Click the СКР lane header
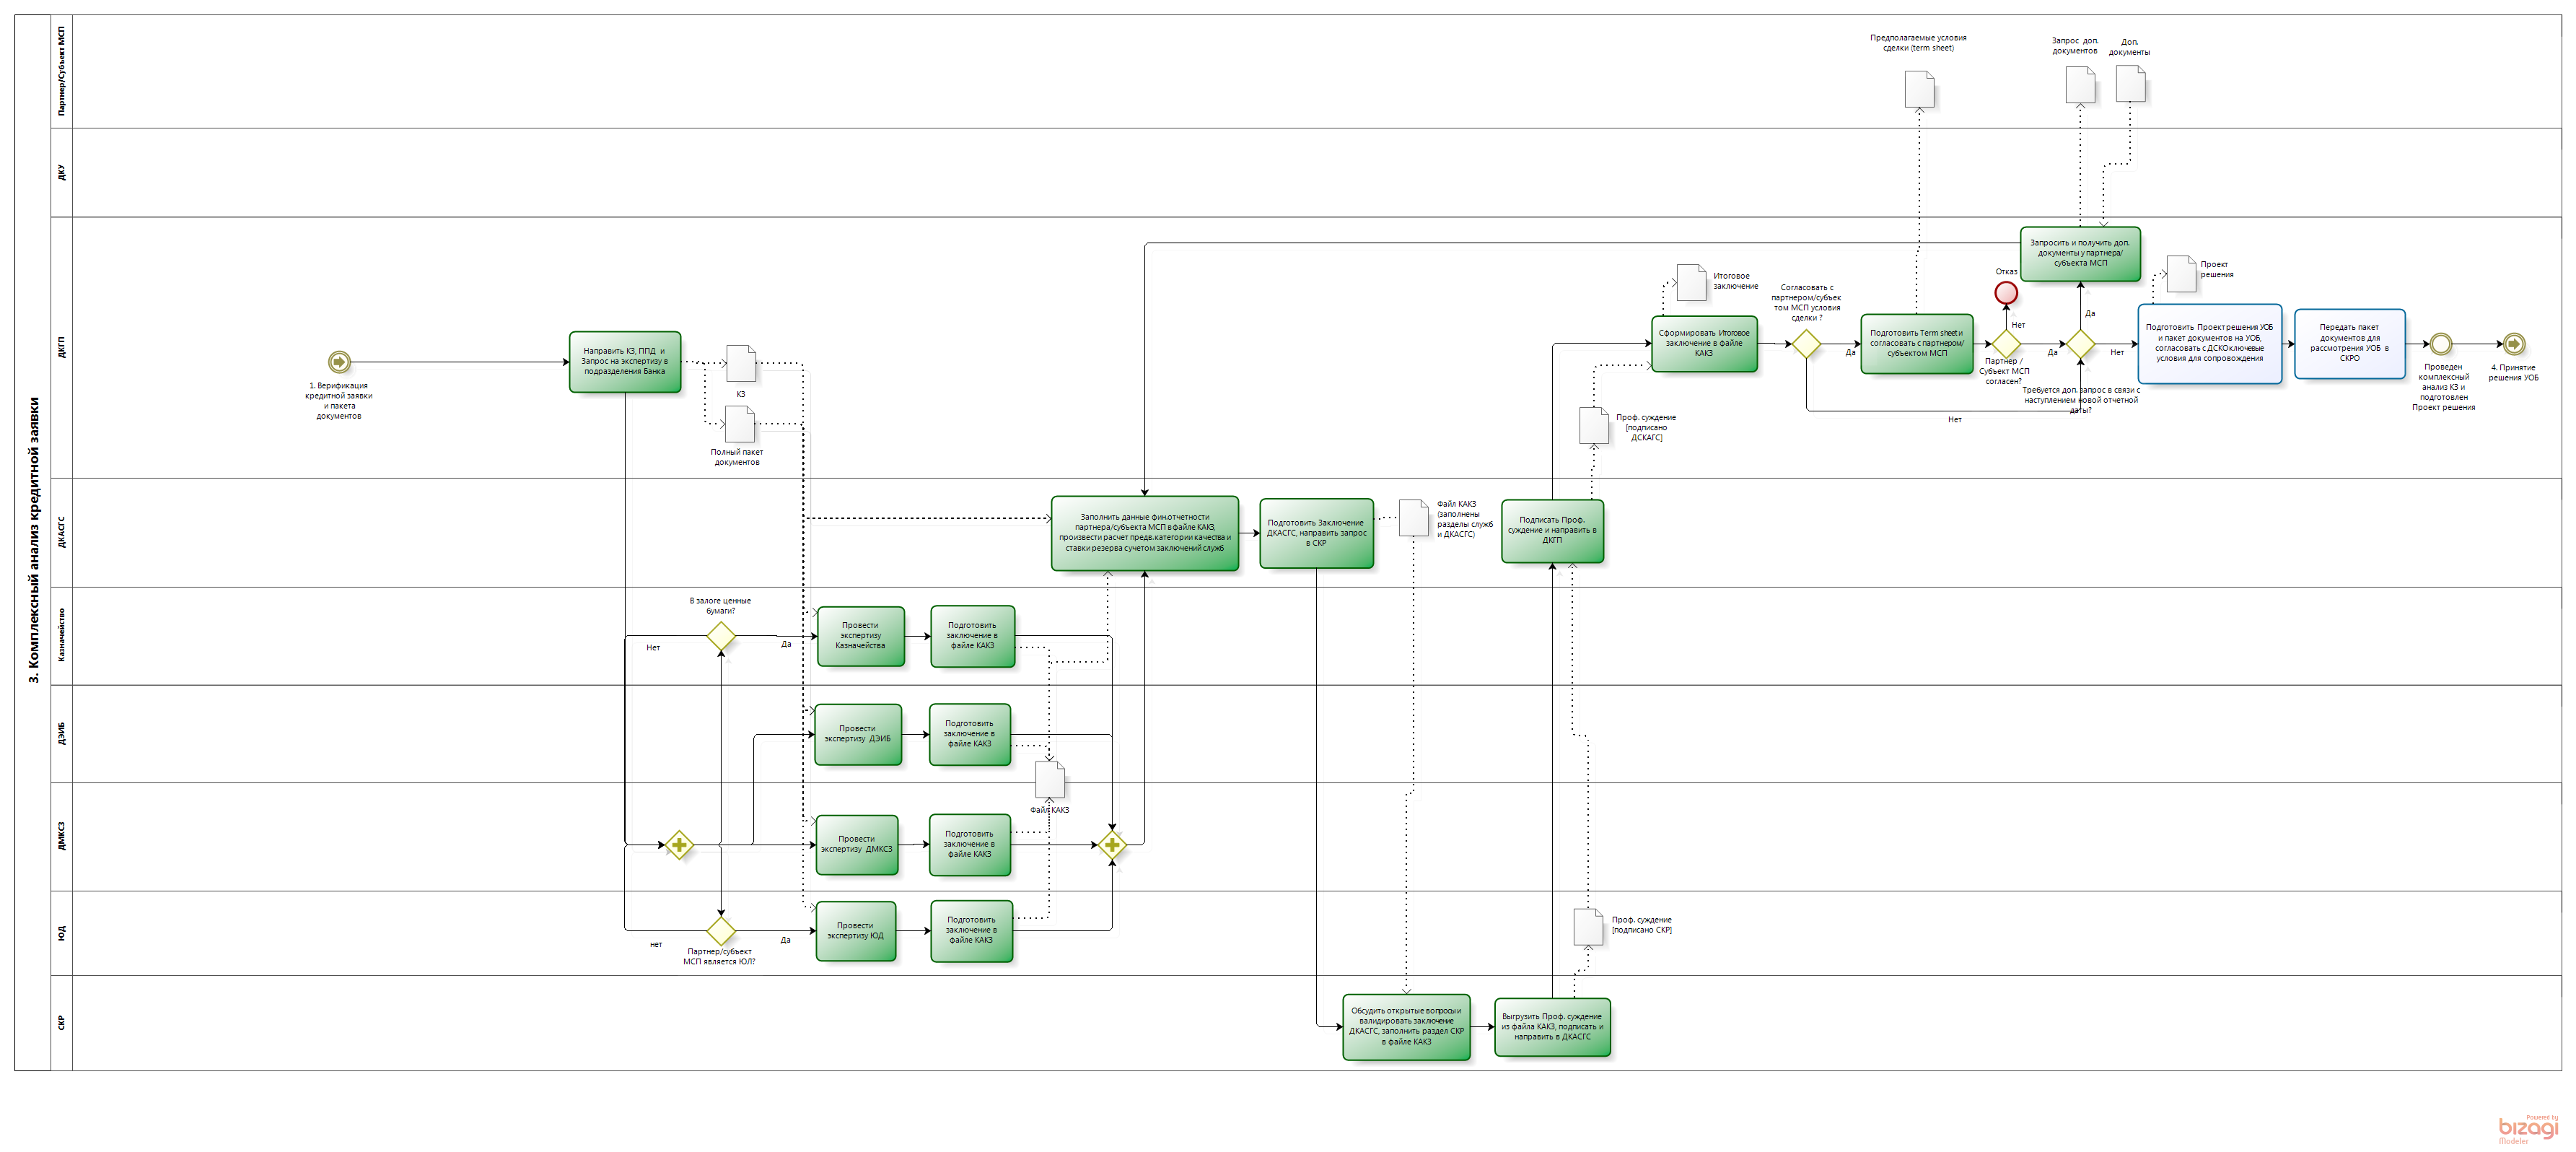The image size is (2576, 1152). click(62, 1023)
